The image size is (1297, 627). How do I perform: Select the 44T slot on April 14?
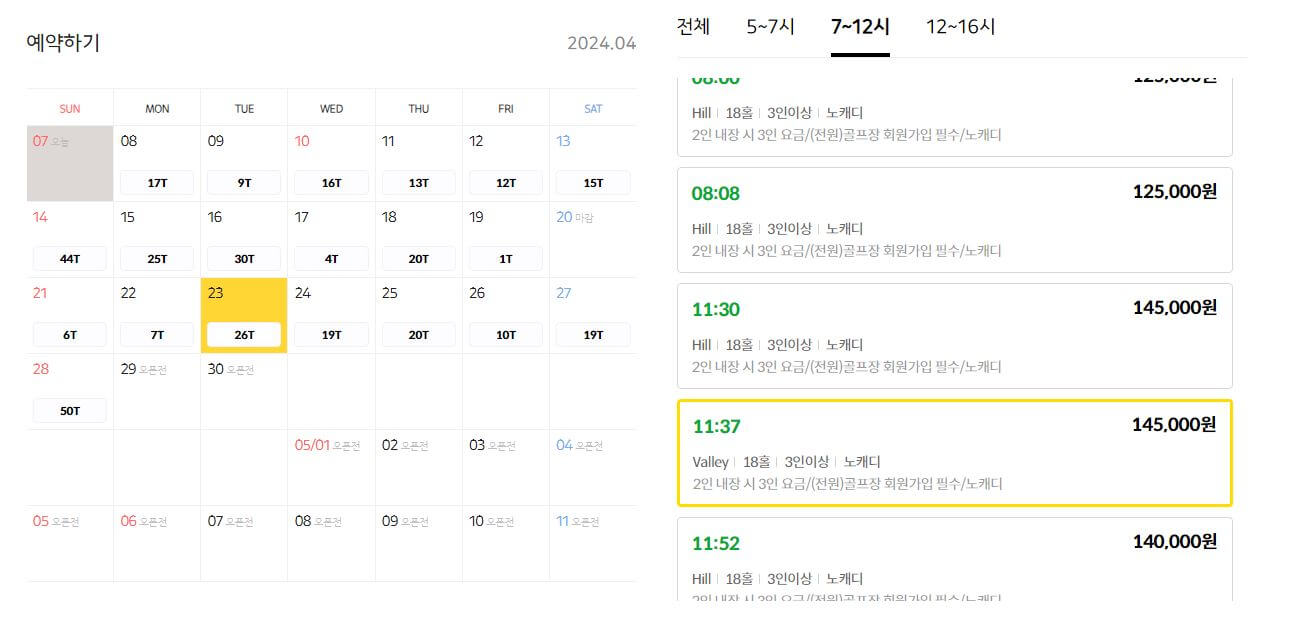69,258
